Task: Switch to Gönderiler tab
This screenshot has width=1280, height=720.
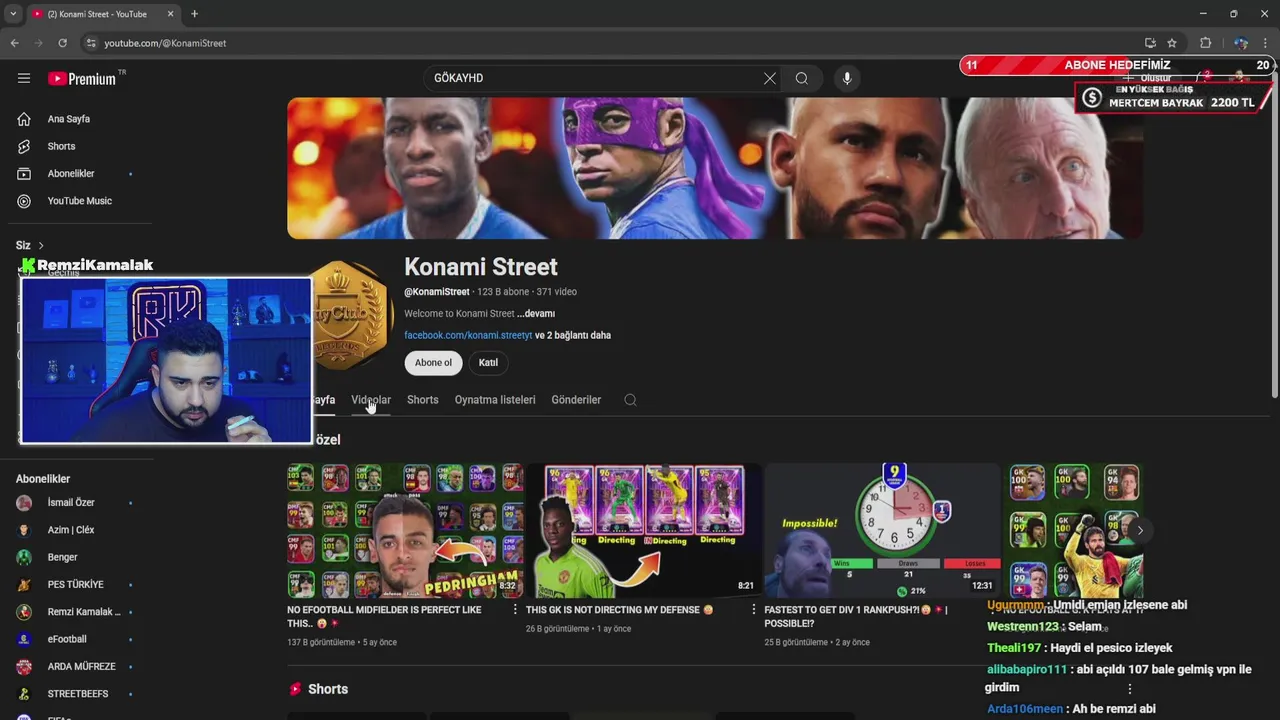Action: coord(576,400)
